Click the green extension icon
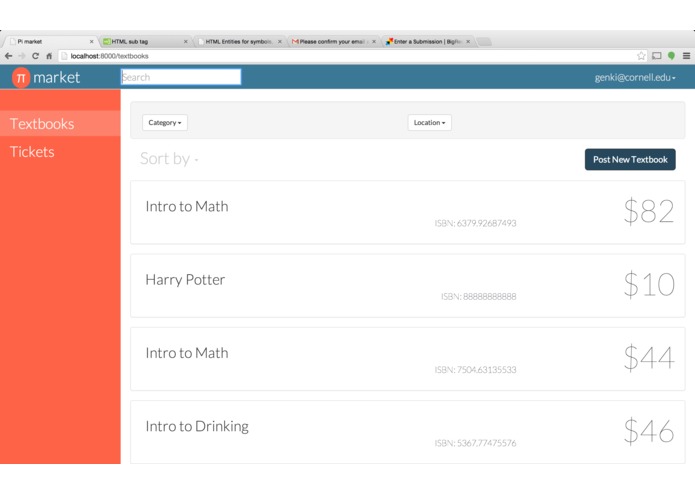The width and height of the screenshot is (695, 494). pyautogui.click(x=672, y=56)
